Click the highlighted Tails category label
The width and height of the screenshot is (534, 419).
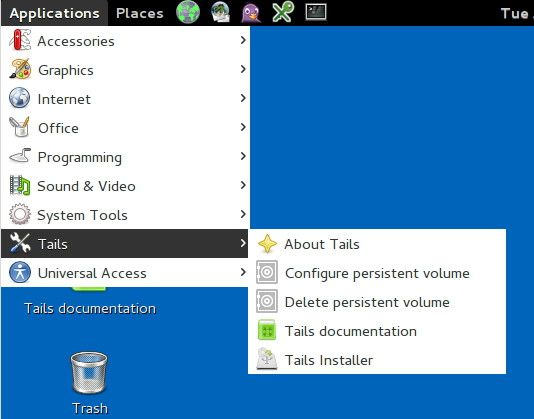[53, 244]
